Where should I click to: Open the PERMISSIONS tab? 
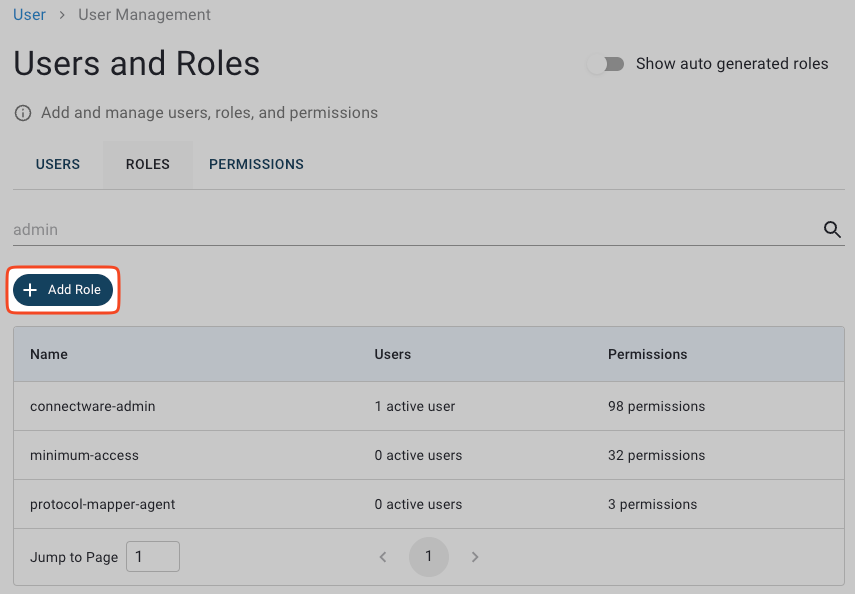coord(256,164)
